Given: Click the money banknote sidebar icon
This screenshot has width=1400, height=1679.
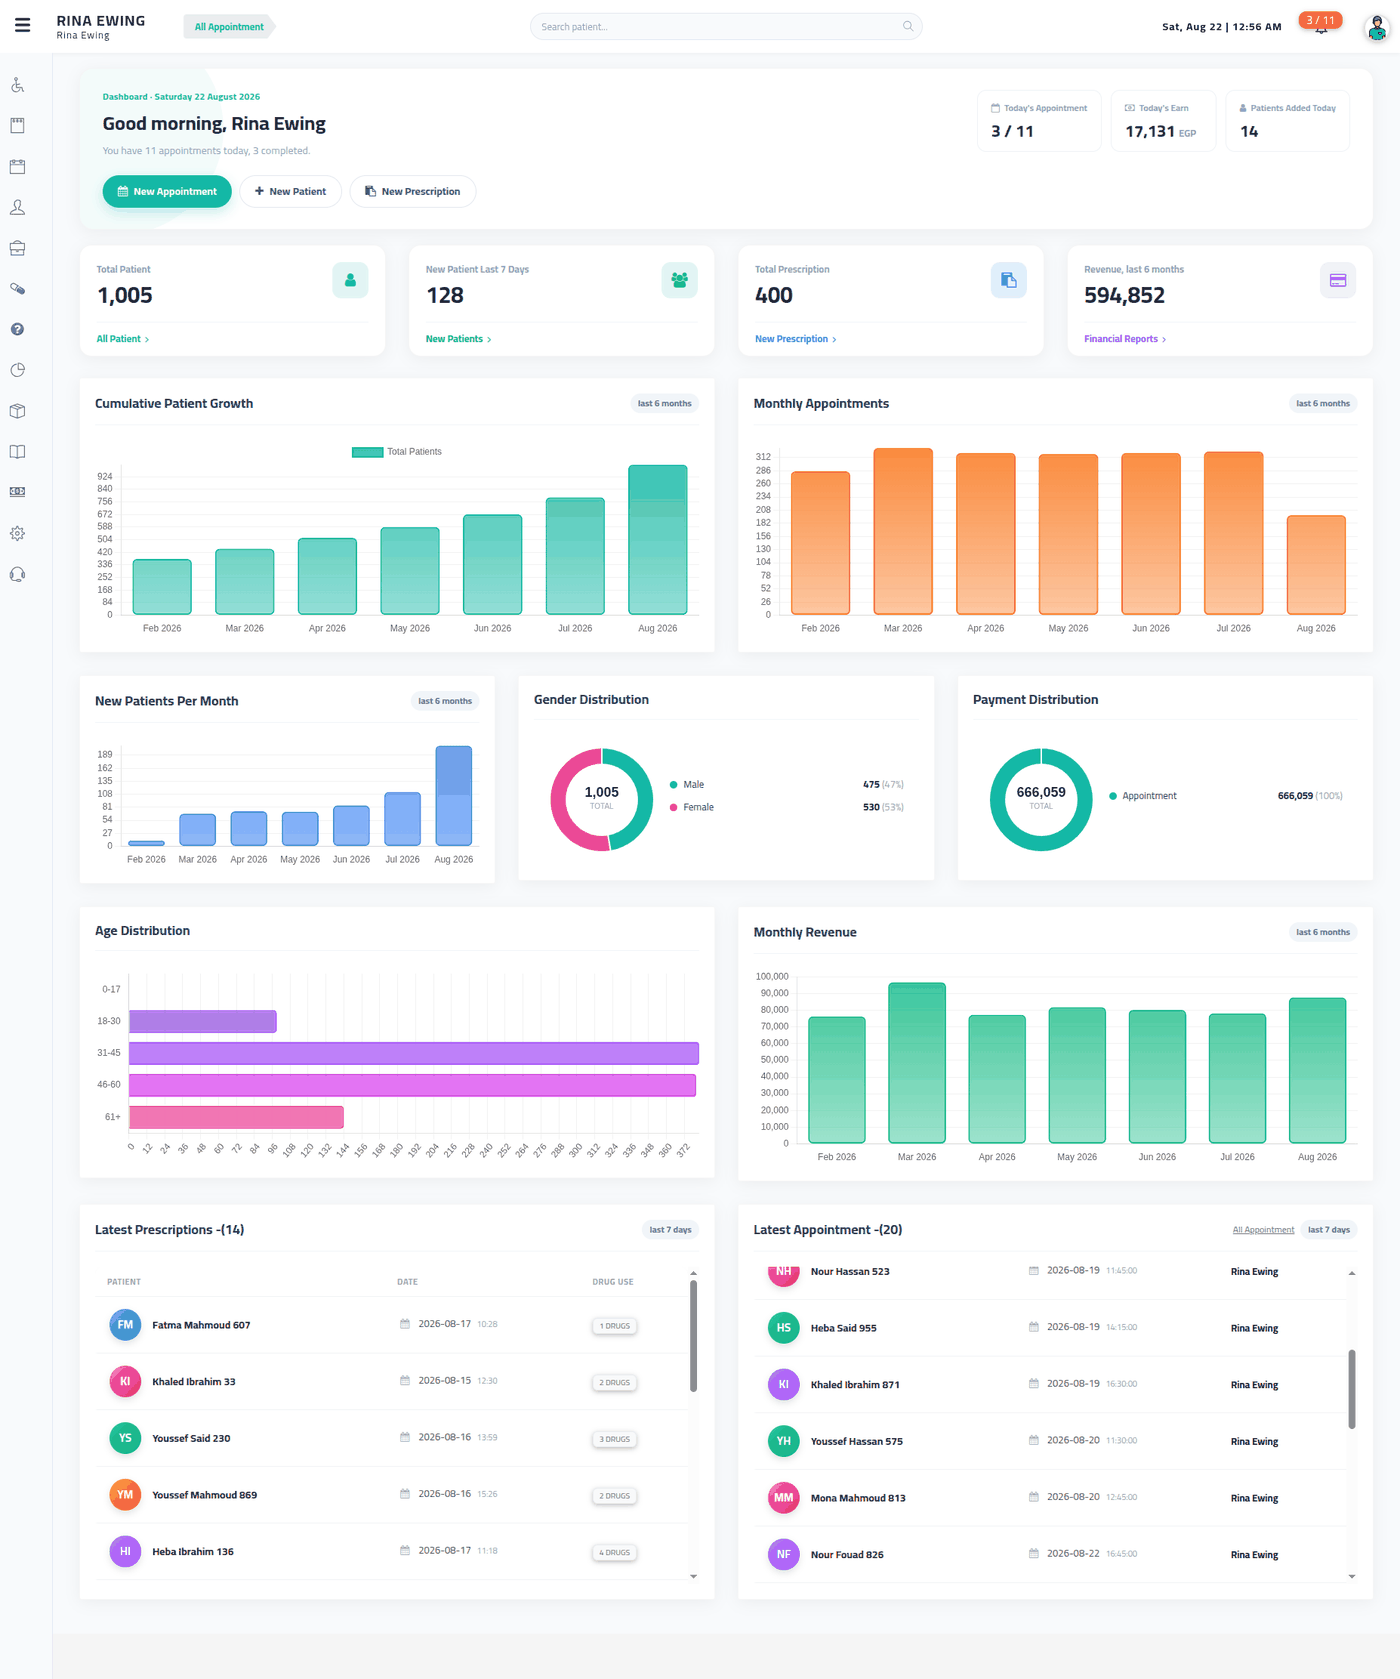Looking at the screenshot, I should pyautogui.click(x=17, y=492).
